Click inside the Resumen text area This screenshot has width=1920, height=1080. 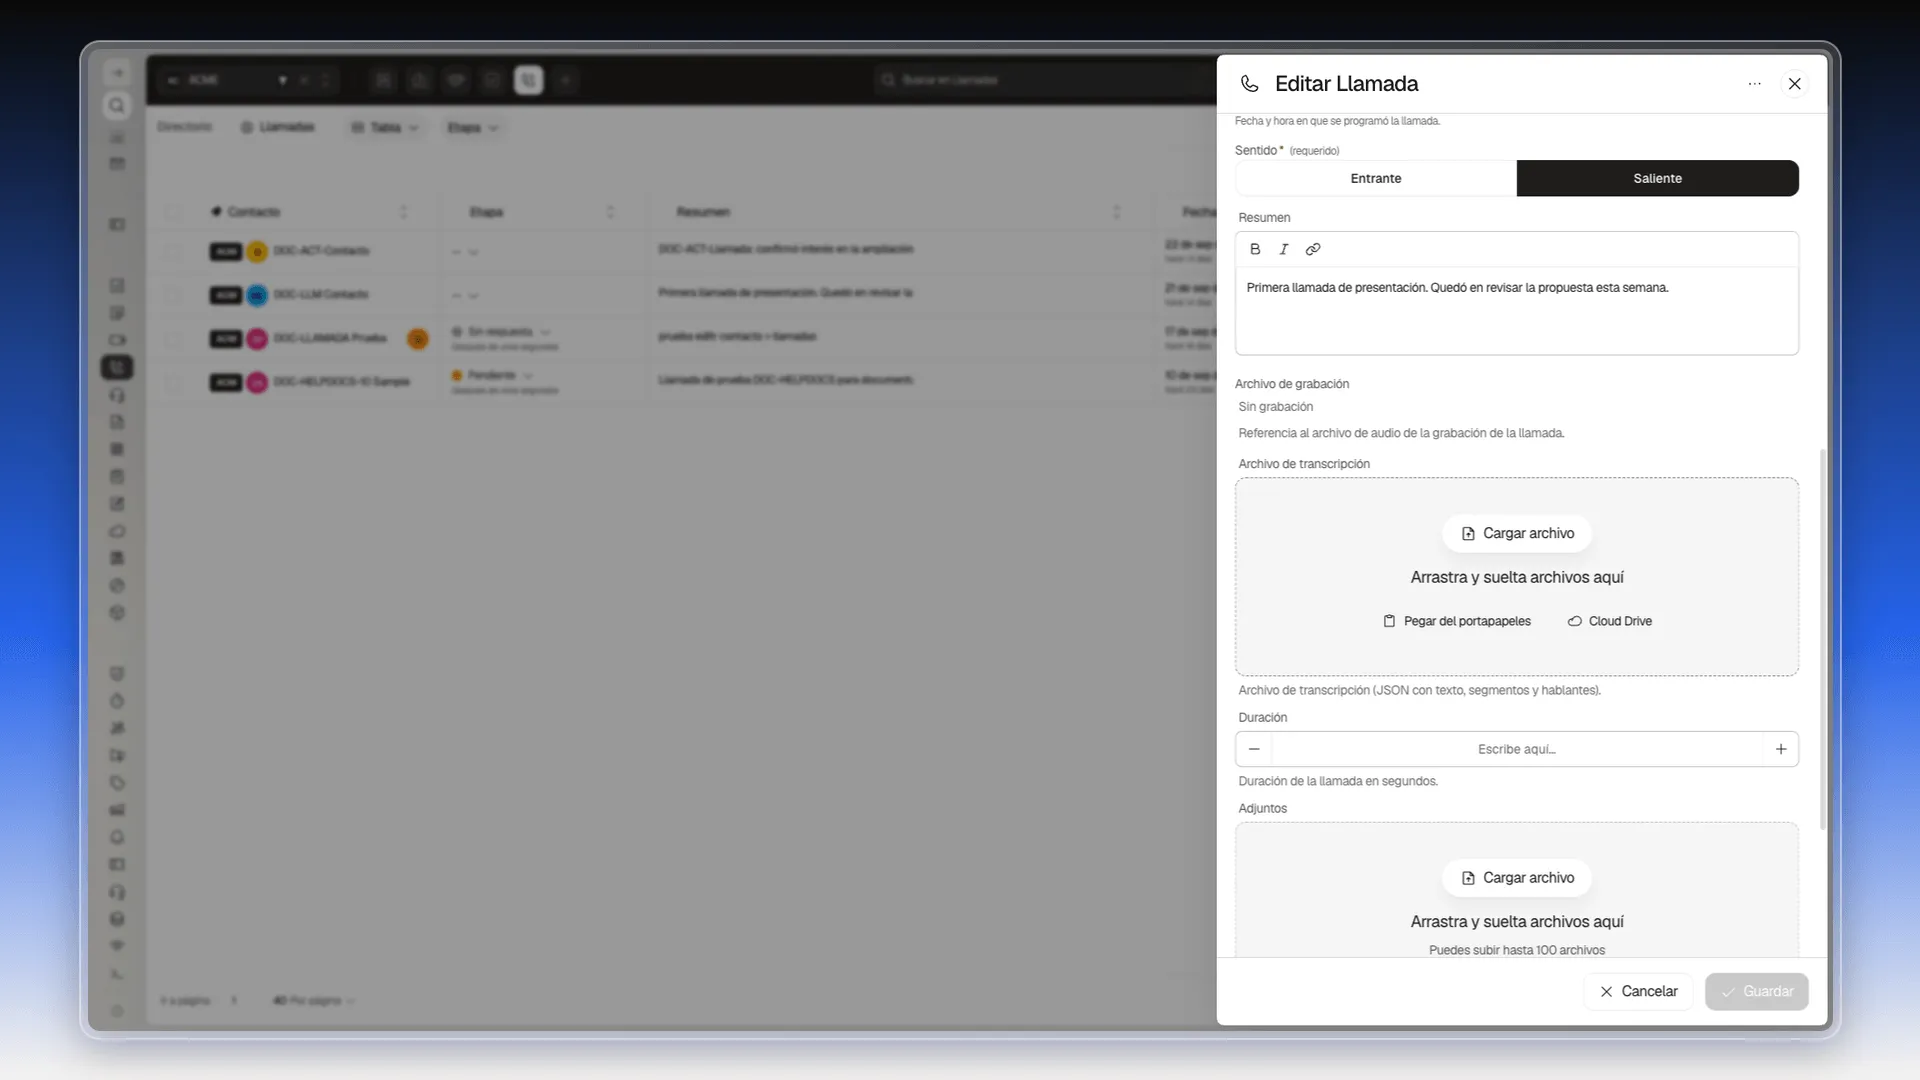(1517, 310)
